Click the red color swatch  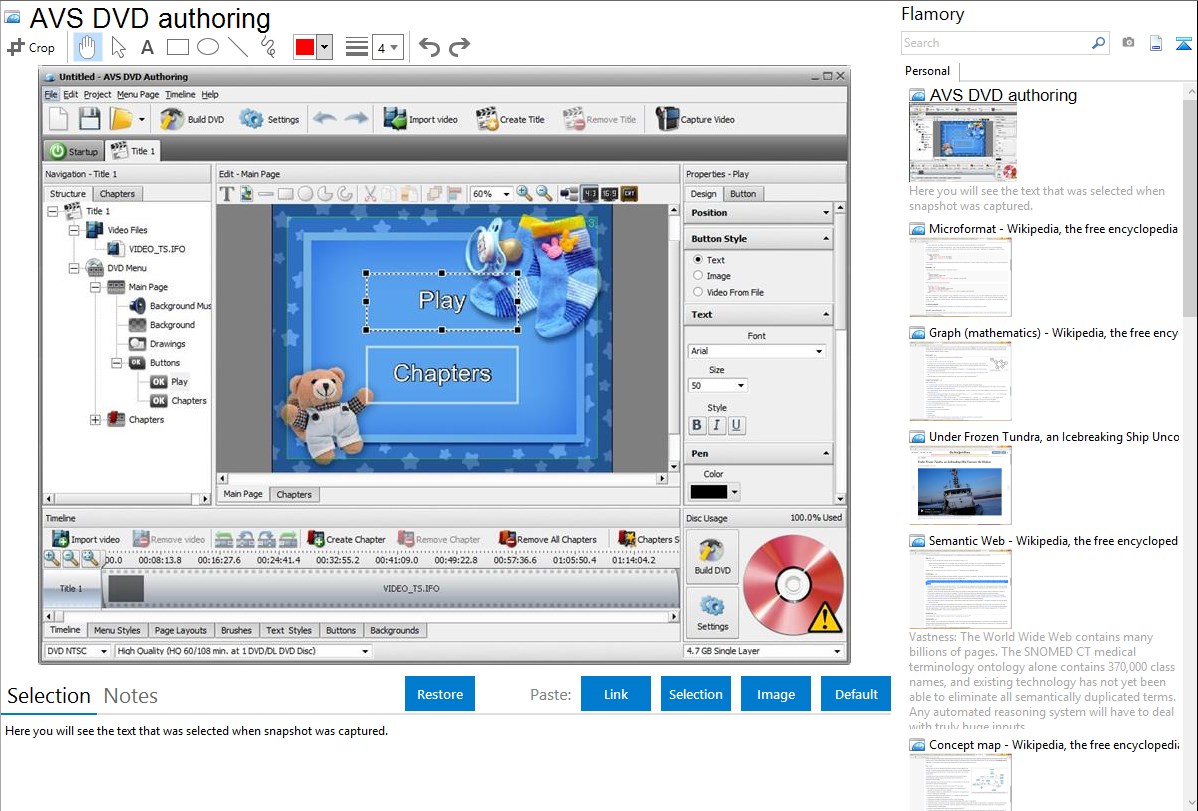point(305,47)
